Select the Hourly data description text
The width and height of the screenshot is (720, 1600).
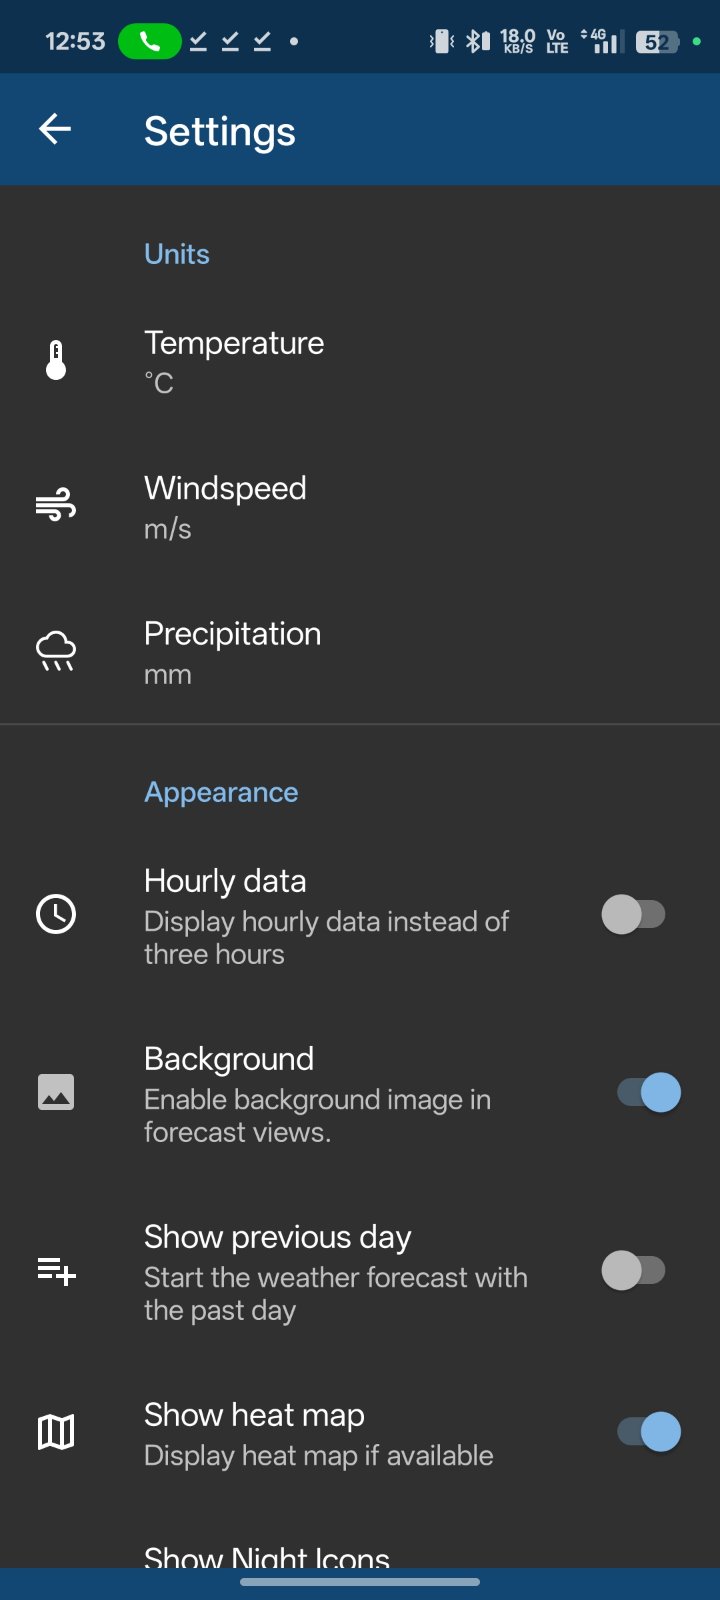click(326, 938)
